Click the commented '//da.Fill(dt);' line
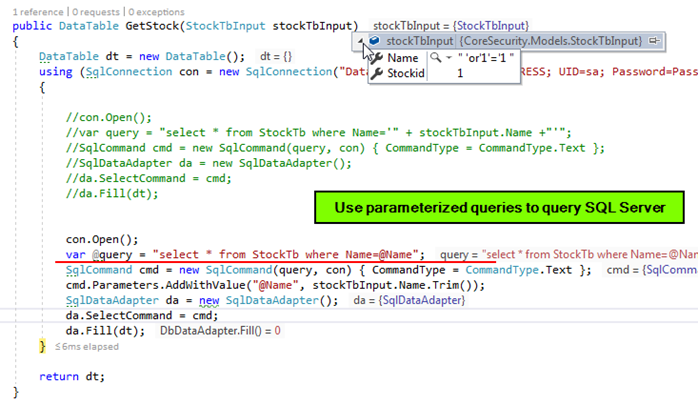This screenshot has width=698, height=405. tap(112, 194)
